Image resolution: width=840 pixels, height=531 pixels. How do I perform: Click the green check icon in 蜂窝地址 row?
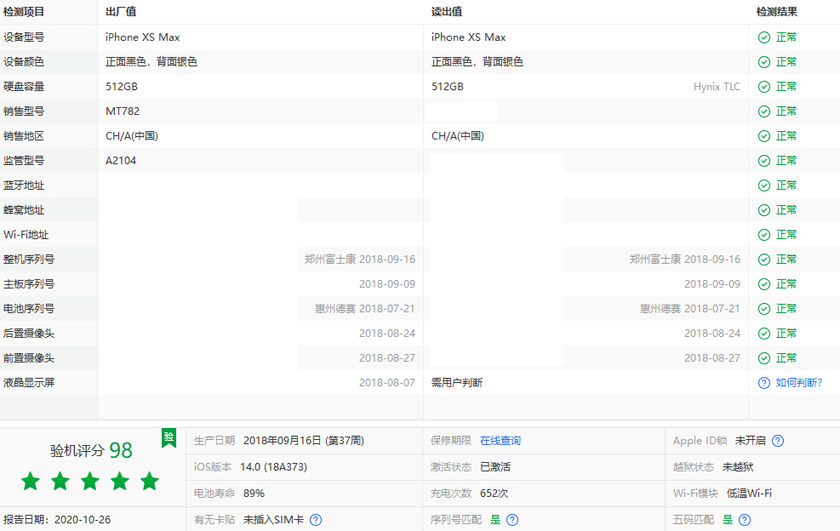764,210
